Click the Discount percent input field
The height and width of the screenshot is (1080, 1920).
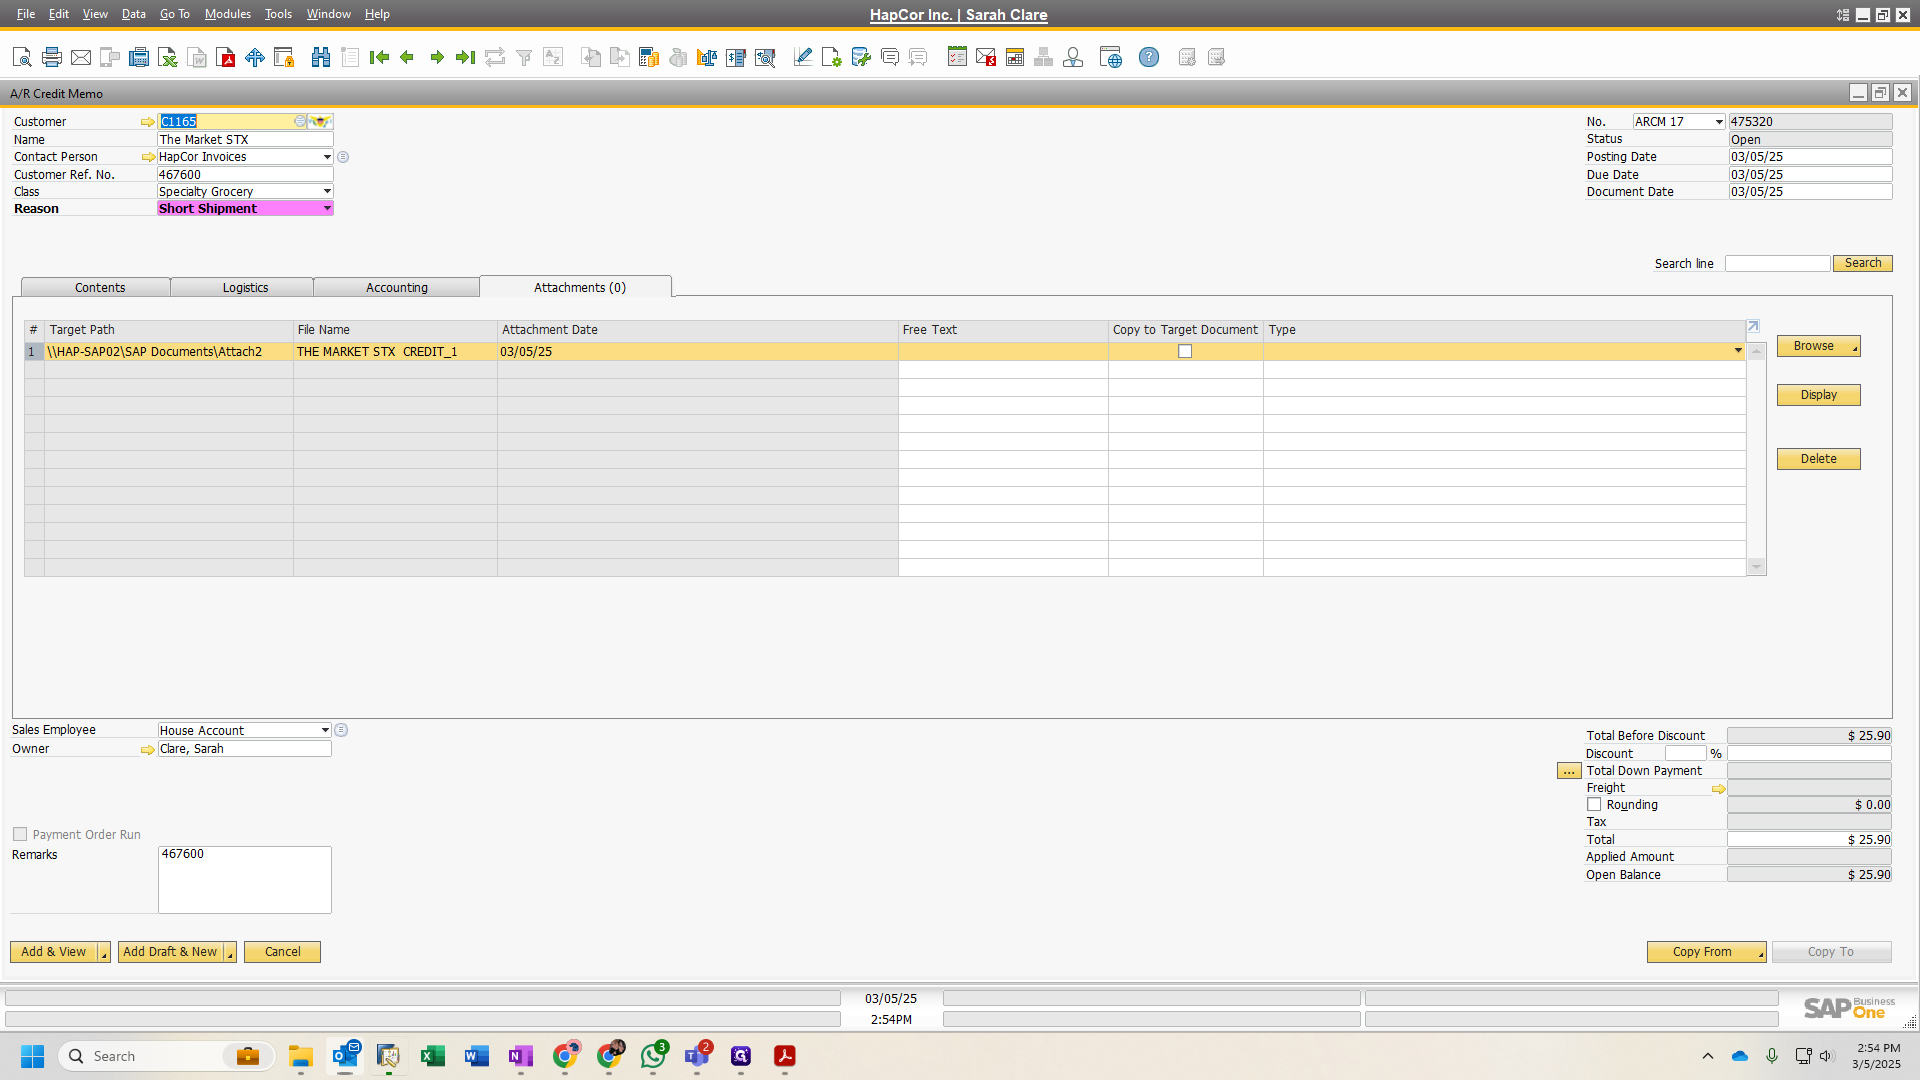point(1685,754)
